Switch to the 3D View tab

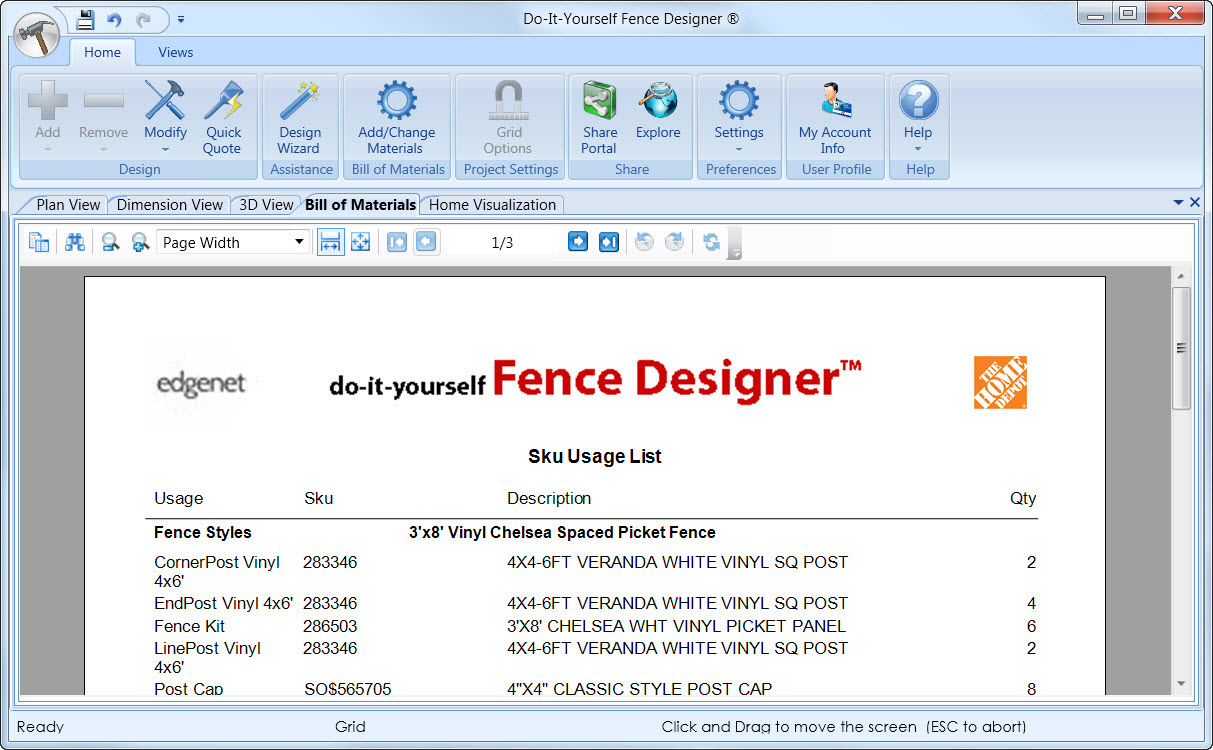266,205
